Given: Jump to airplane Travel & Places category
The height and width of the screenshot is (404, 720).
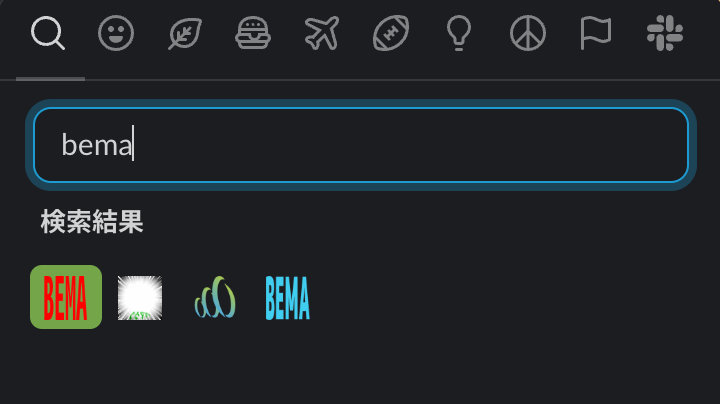Looking at the screenshot, I should click(322, 33).
